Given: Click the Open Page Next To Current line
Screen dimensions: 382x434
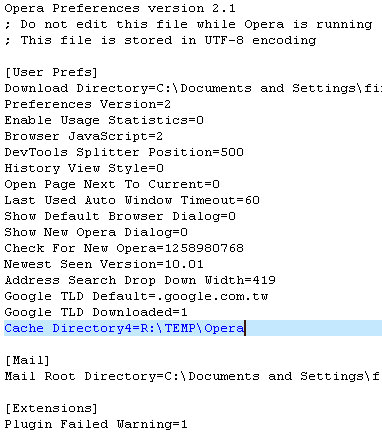Looking at the screenshot, I should [112, 184].
